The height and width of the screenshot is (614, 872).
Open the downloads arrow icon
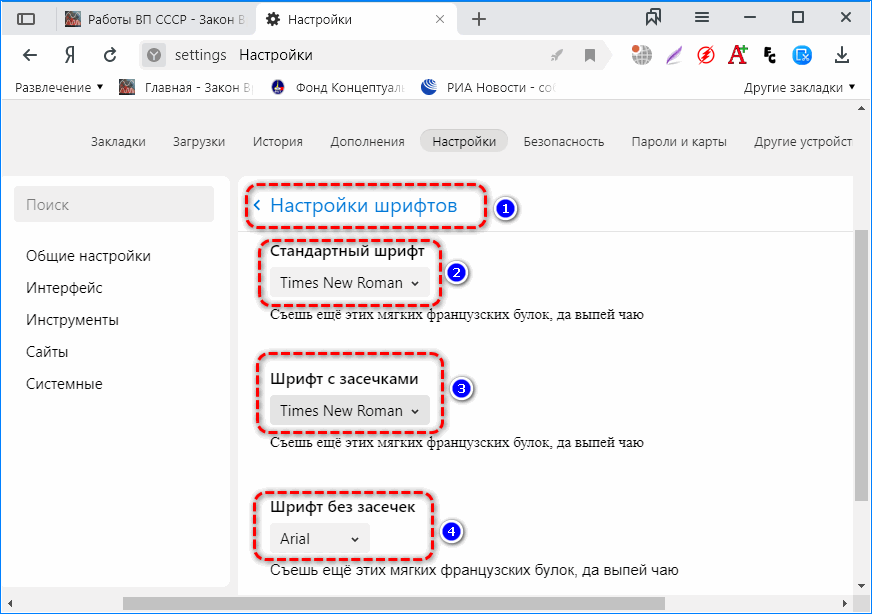[x=842, y=55]
